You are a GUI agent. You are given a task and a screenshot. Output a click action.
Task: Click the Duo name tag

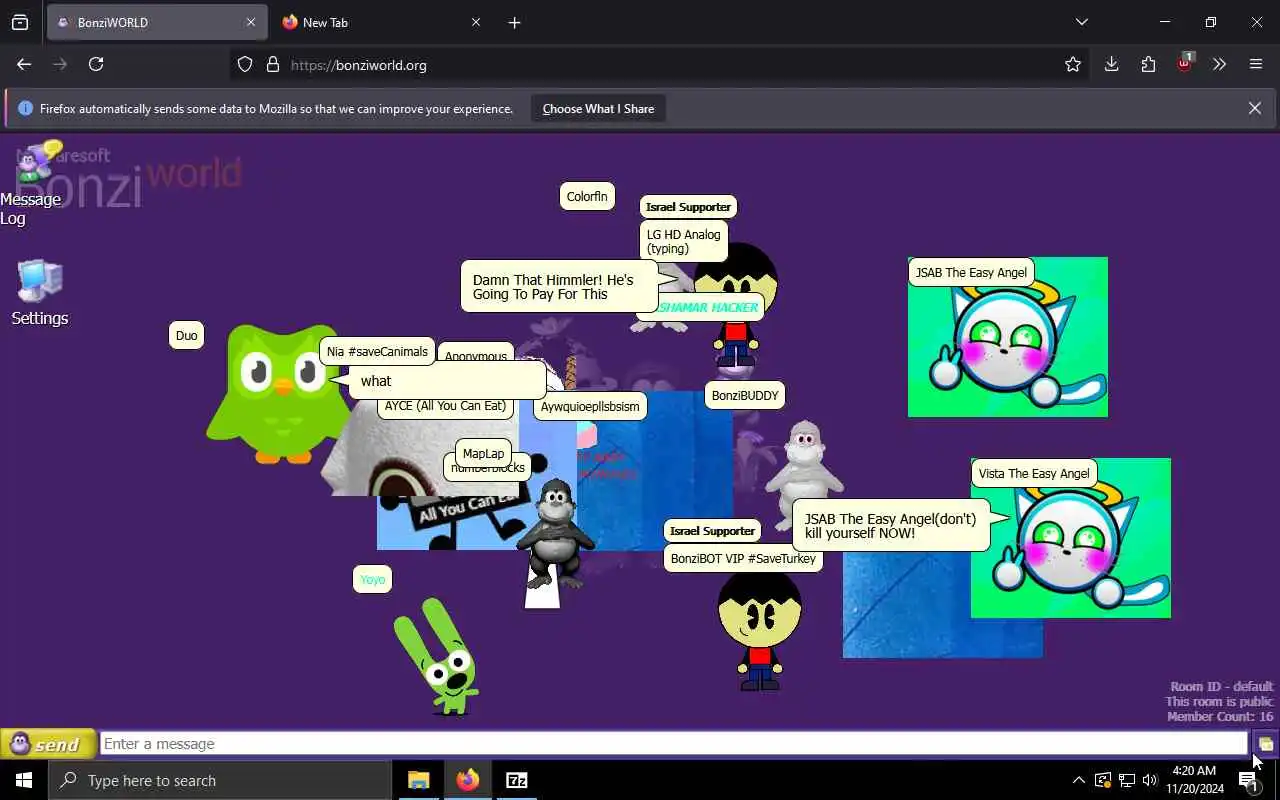pyautogui.click(x=187, y=335)
